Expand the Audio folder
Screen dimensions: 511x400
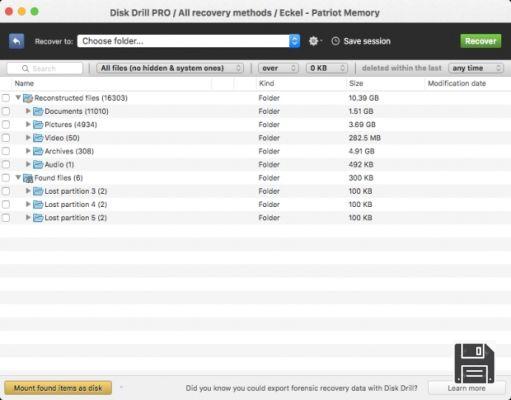click(28, 164)
